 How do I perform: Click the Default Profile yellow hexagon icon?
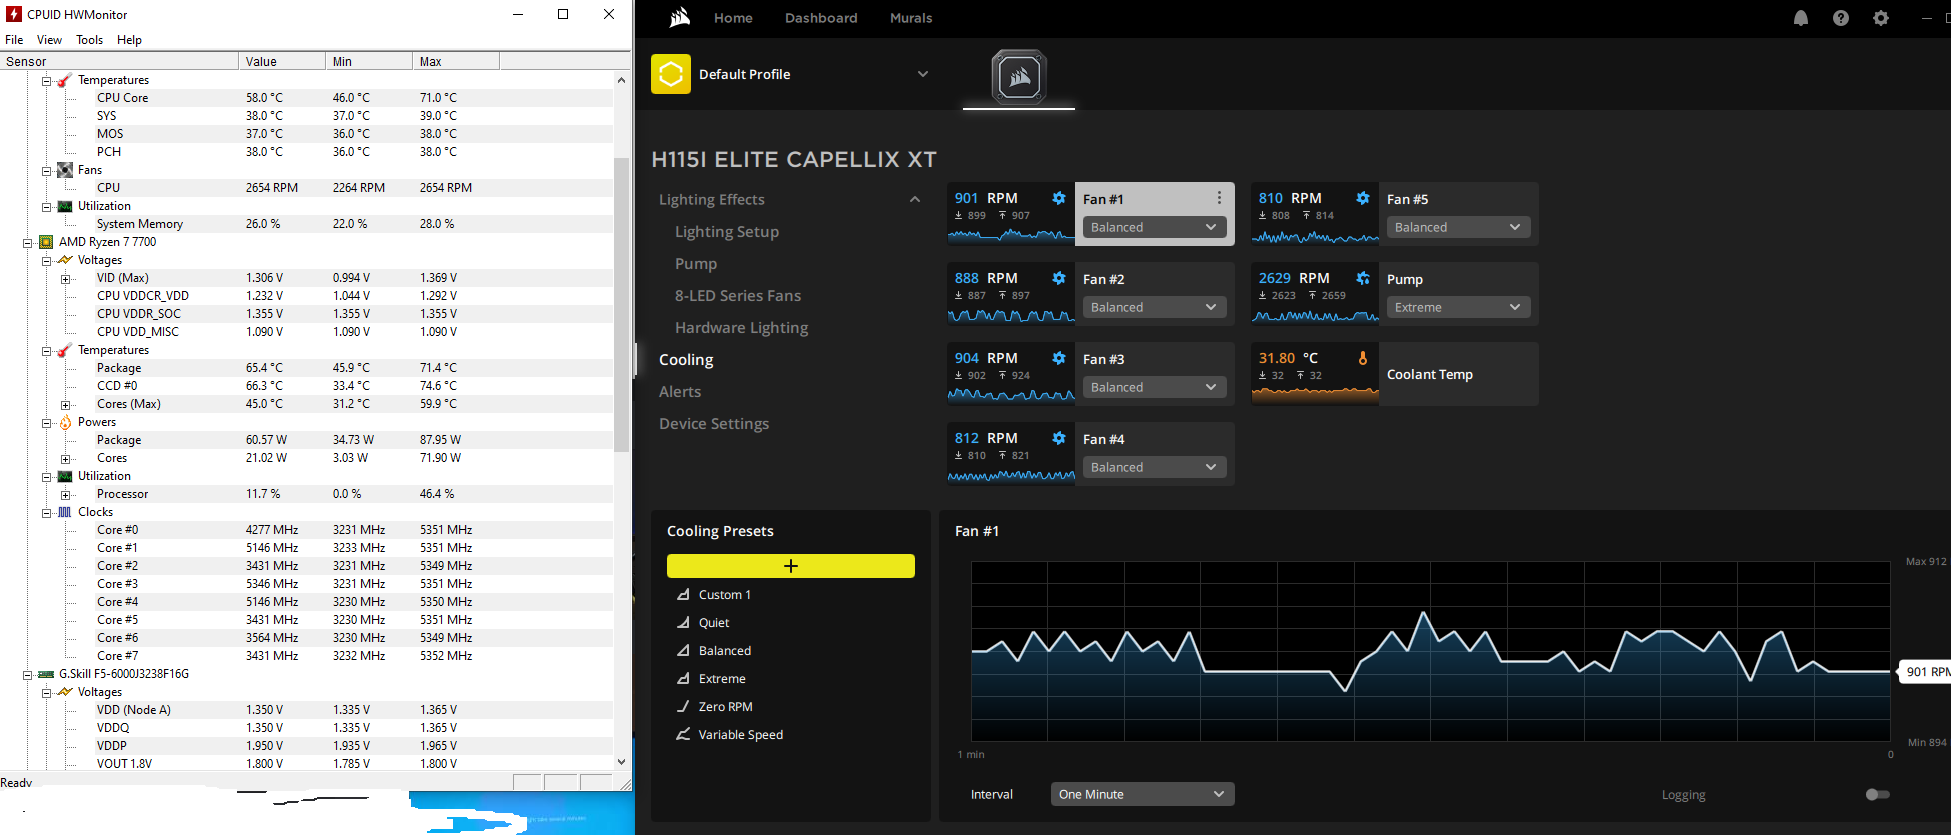[x=671, y=74]
